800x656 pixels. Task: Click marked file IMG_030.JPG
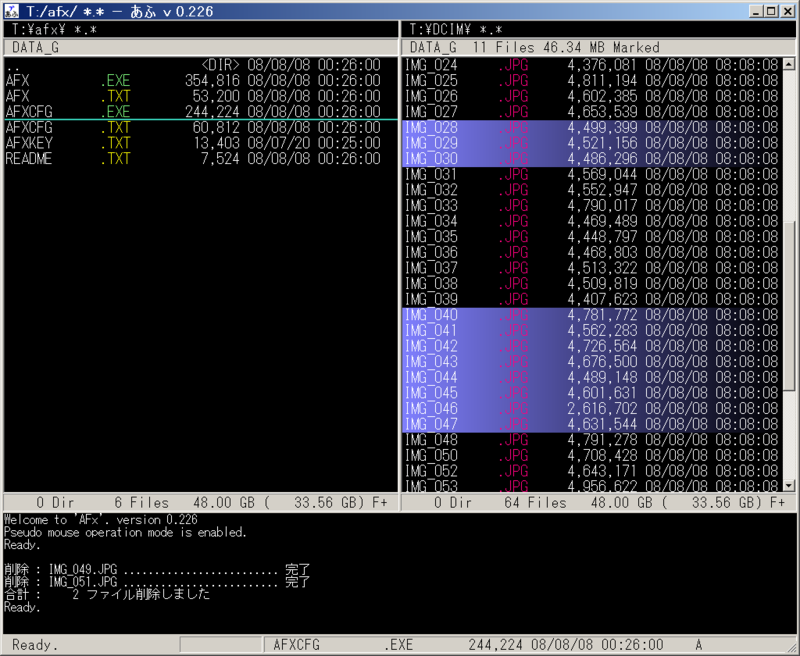point(592,159)
